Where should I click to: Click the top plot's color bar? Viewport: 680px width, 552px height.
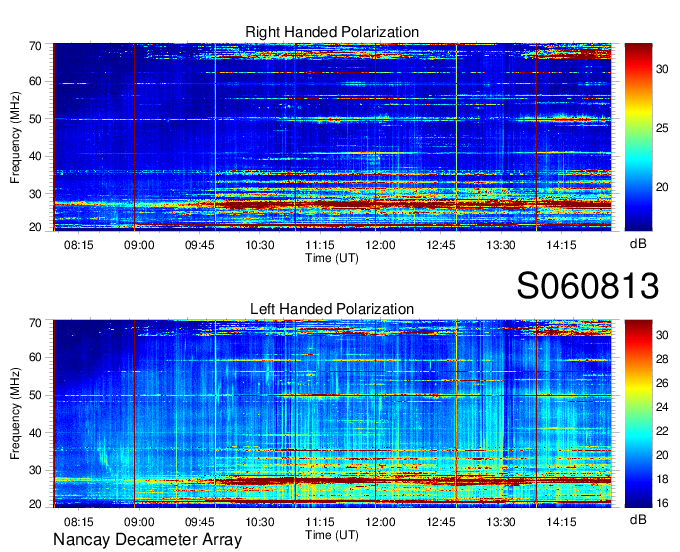(638, 137)
